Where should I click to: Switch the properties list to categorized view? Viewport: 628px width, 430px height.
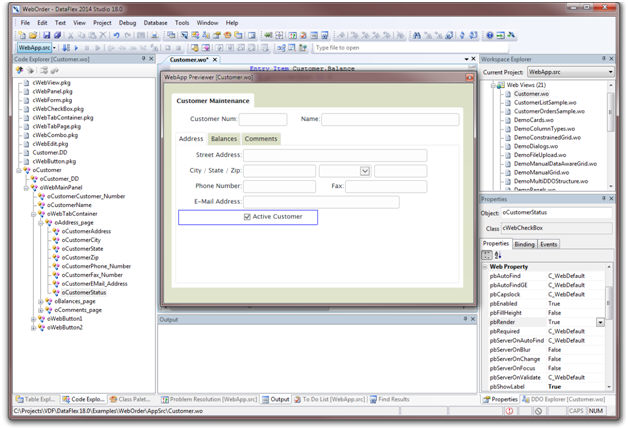(x=487, y=255)
